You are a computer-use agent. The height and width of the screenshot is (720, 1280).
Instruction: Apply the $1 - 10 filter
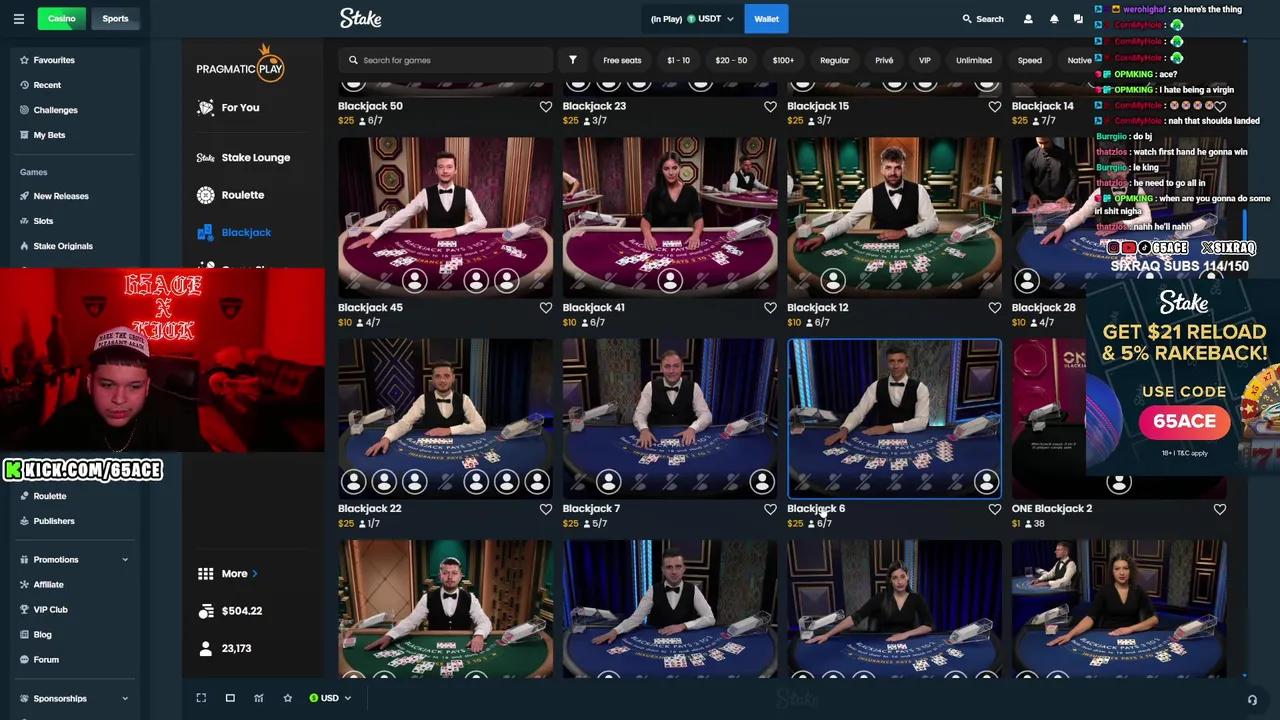[x=678, y=60]
